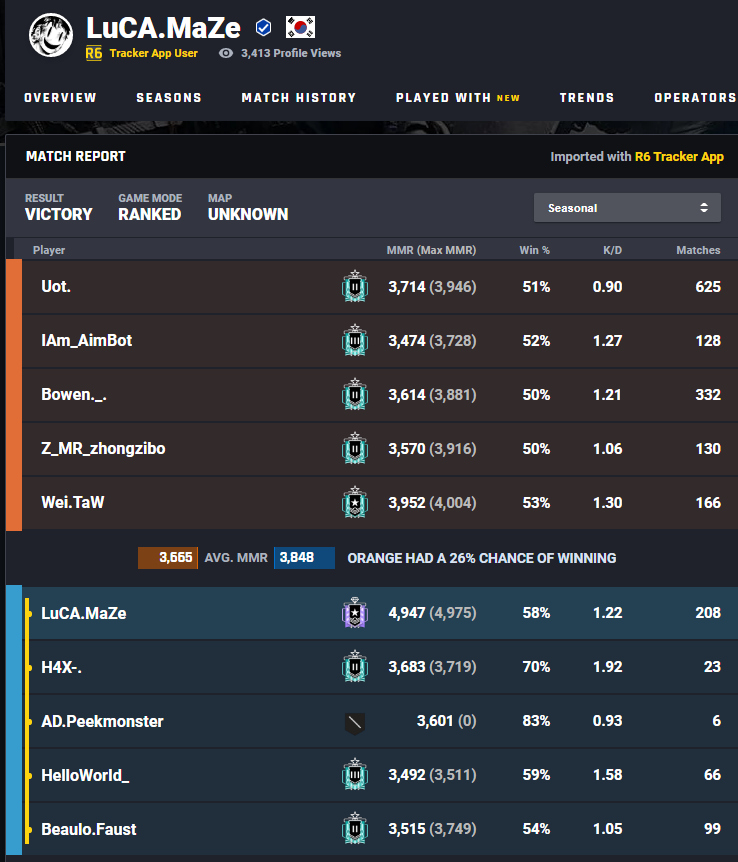738x862 pixels.
Task: Open the Operators tab
Action: click(x=695, y=98)
